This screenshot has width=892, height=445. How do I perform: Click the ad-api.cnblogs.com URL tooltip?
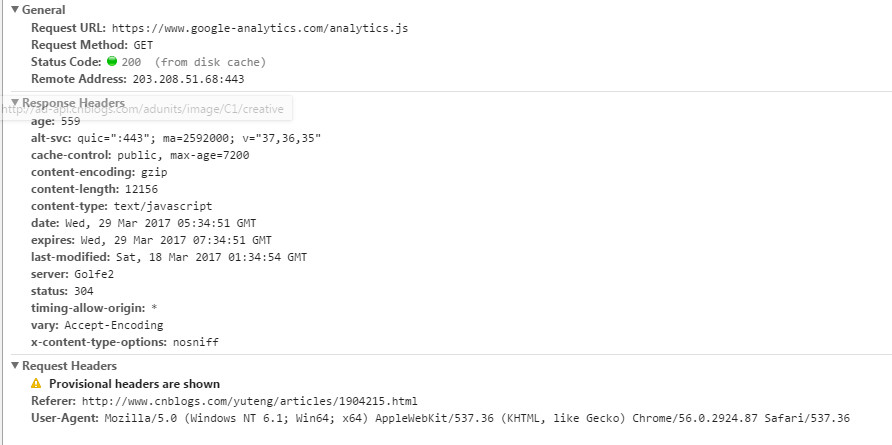[x=146, y=108]
